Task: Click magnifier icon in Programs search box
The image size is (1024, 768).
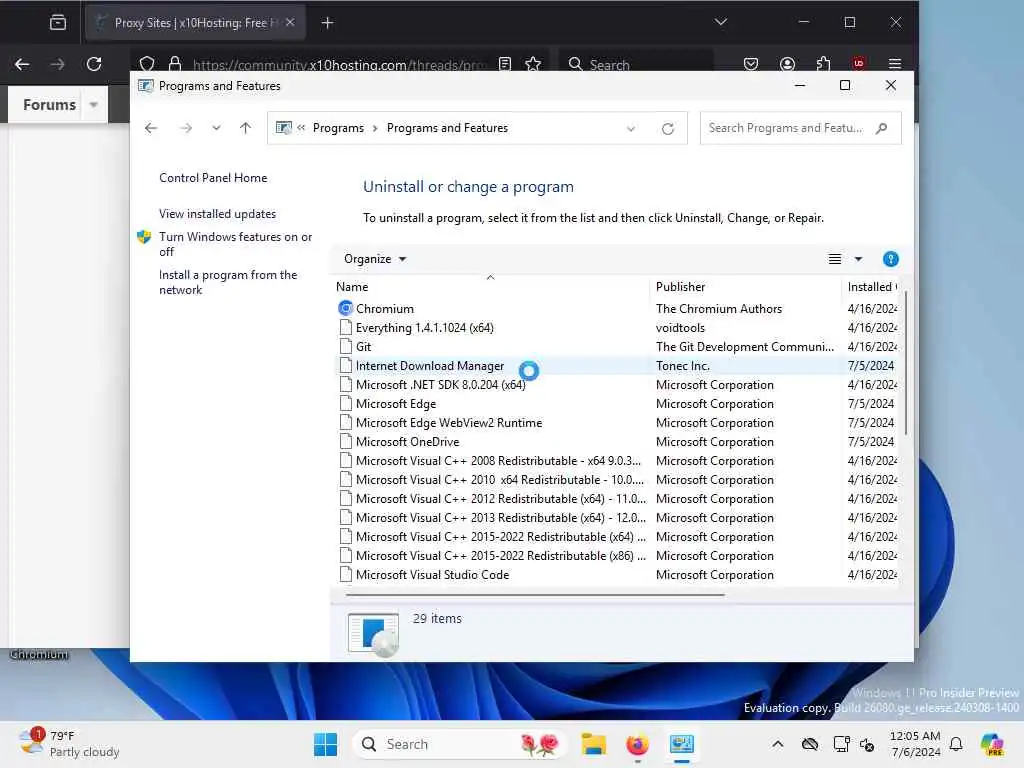Action: [x=882, y=128]
